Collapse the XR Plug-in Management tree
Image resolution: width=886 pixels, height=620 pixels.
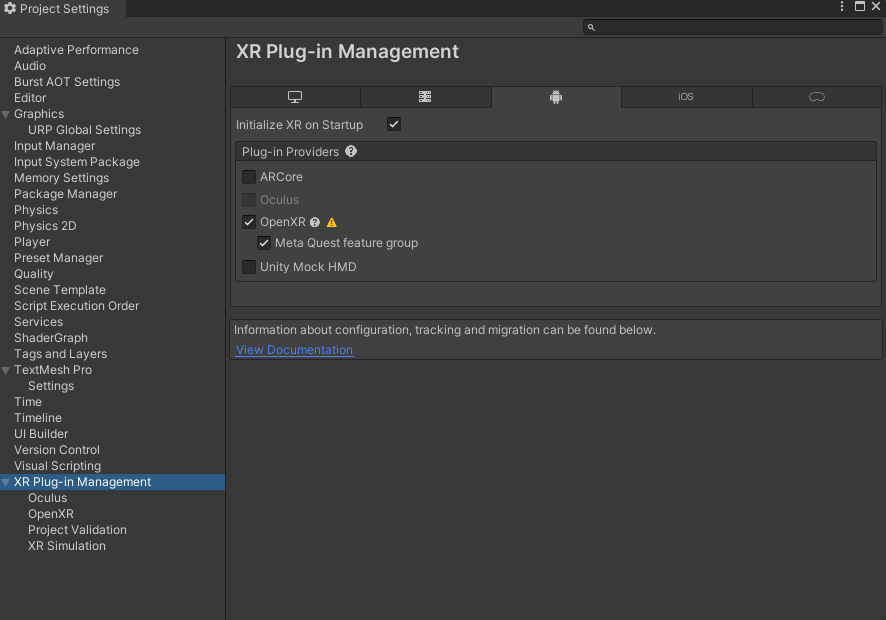point(7,481)
